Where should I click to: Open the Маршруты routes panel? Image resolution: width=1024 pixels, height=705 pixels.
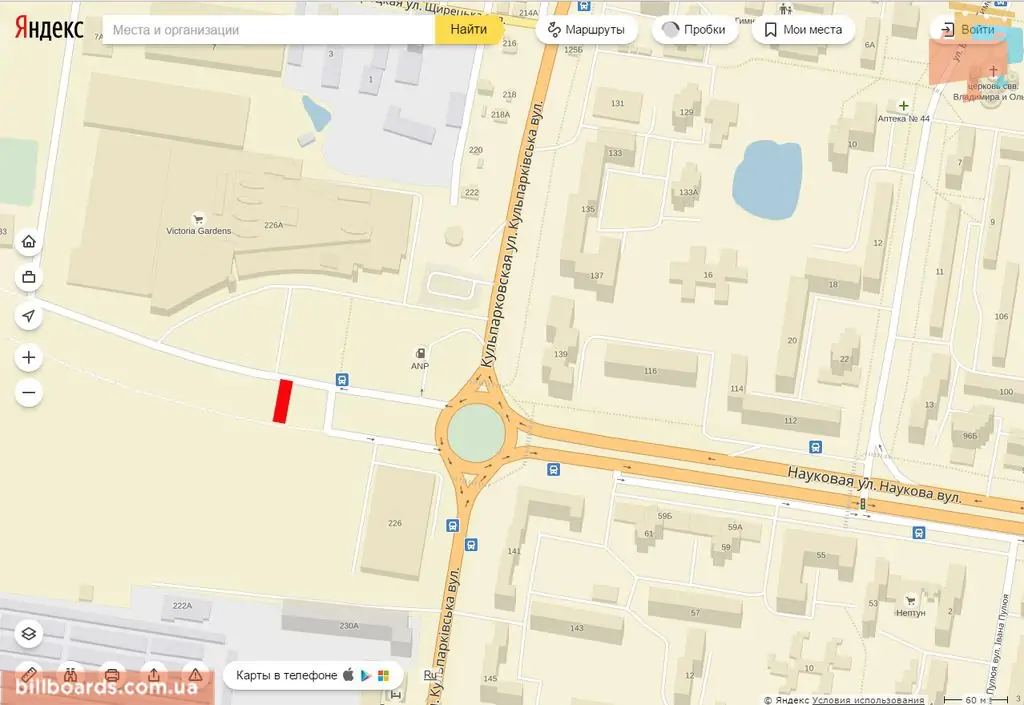[x=586, y=29]
